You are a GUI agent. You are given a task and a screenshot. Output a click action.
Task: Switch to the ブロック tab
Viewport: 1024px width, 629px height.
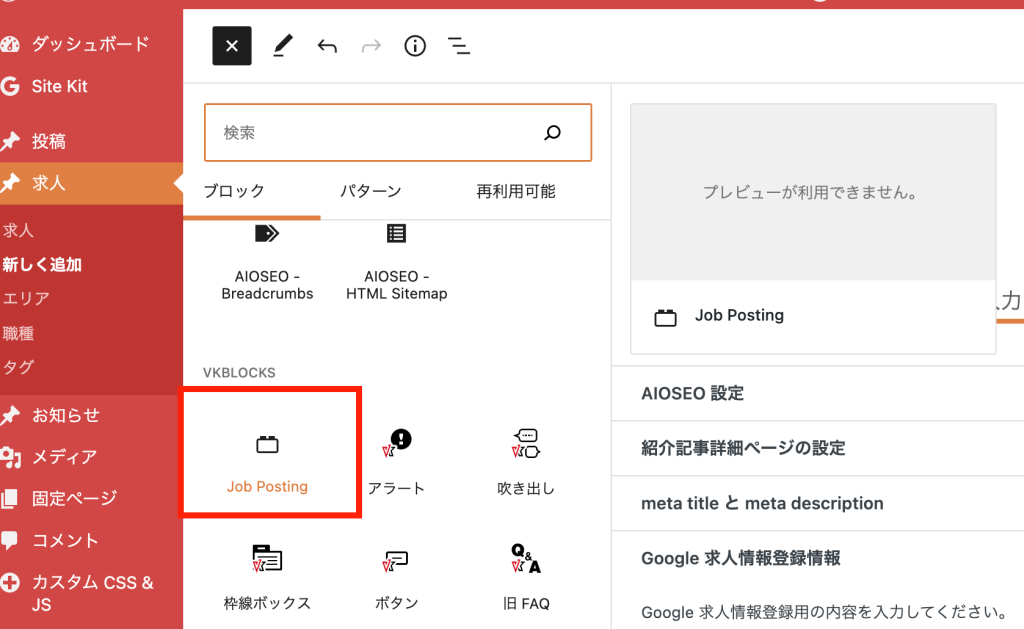[234, 191]
